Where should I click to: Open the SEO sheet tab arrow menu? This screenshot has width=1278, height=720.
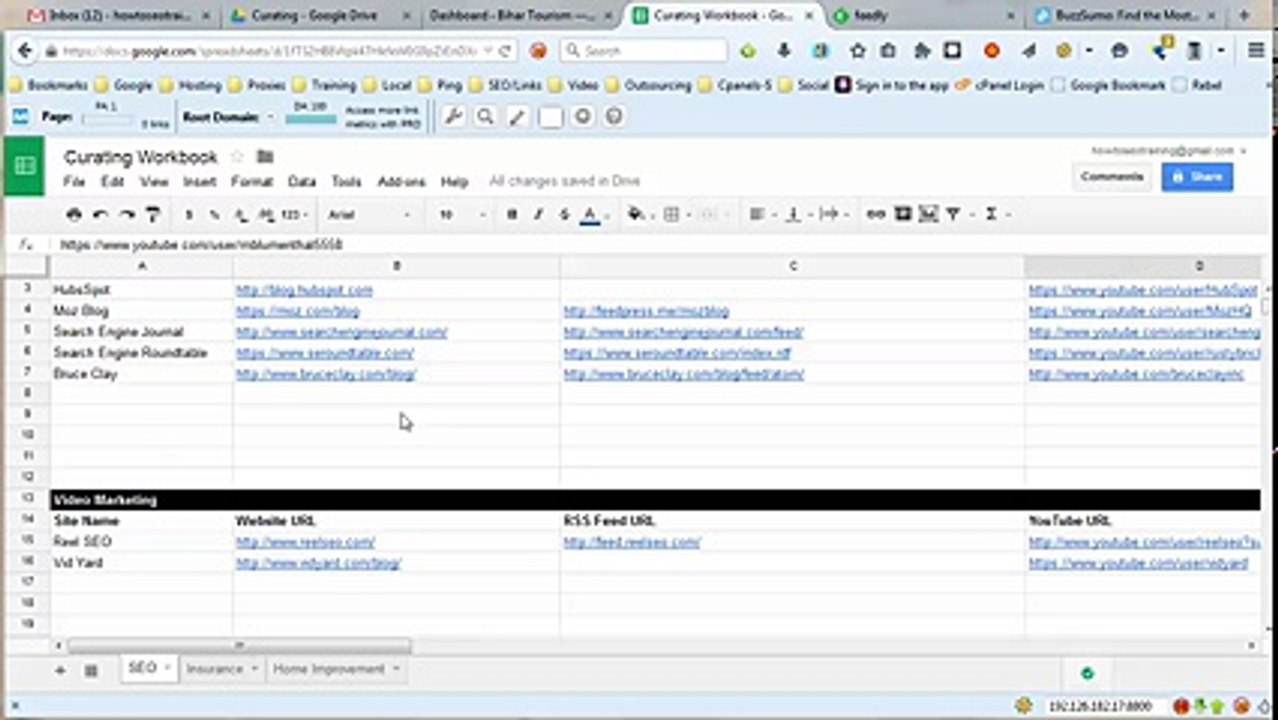[167, 668]
